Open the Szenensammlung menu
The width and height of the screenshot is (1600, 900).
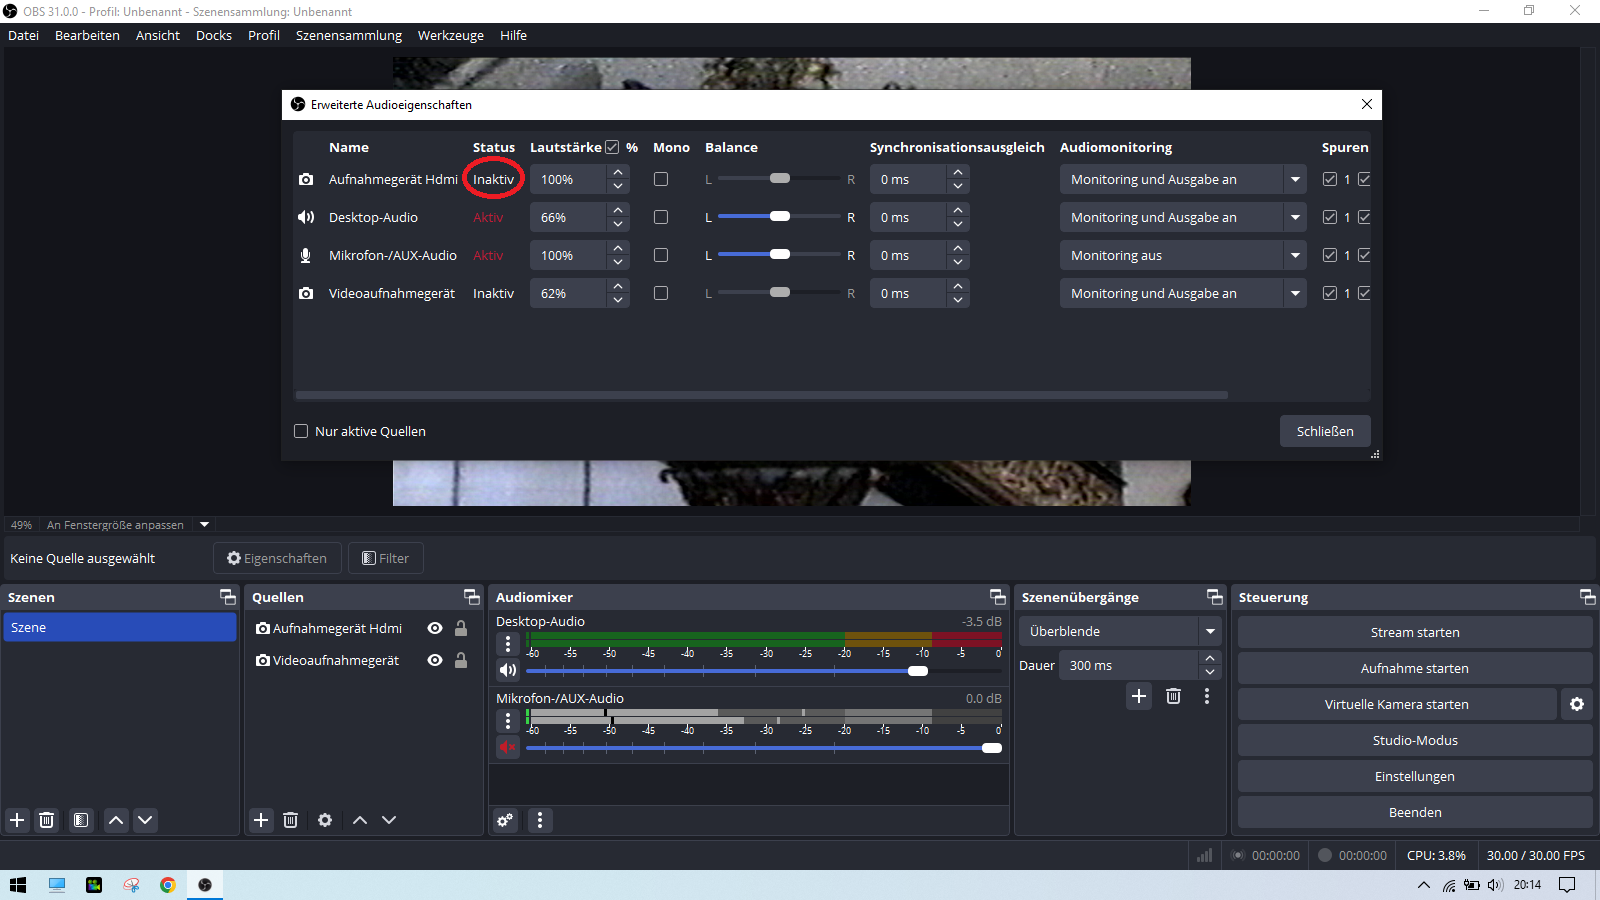(x=348, y=35)
